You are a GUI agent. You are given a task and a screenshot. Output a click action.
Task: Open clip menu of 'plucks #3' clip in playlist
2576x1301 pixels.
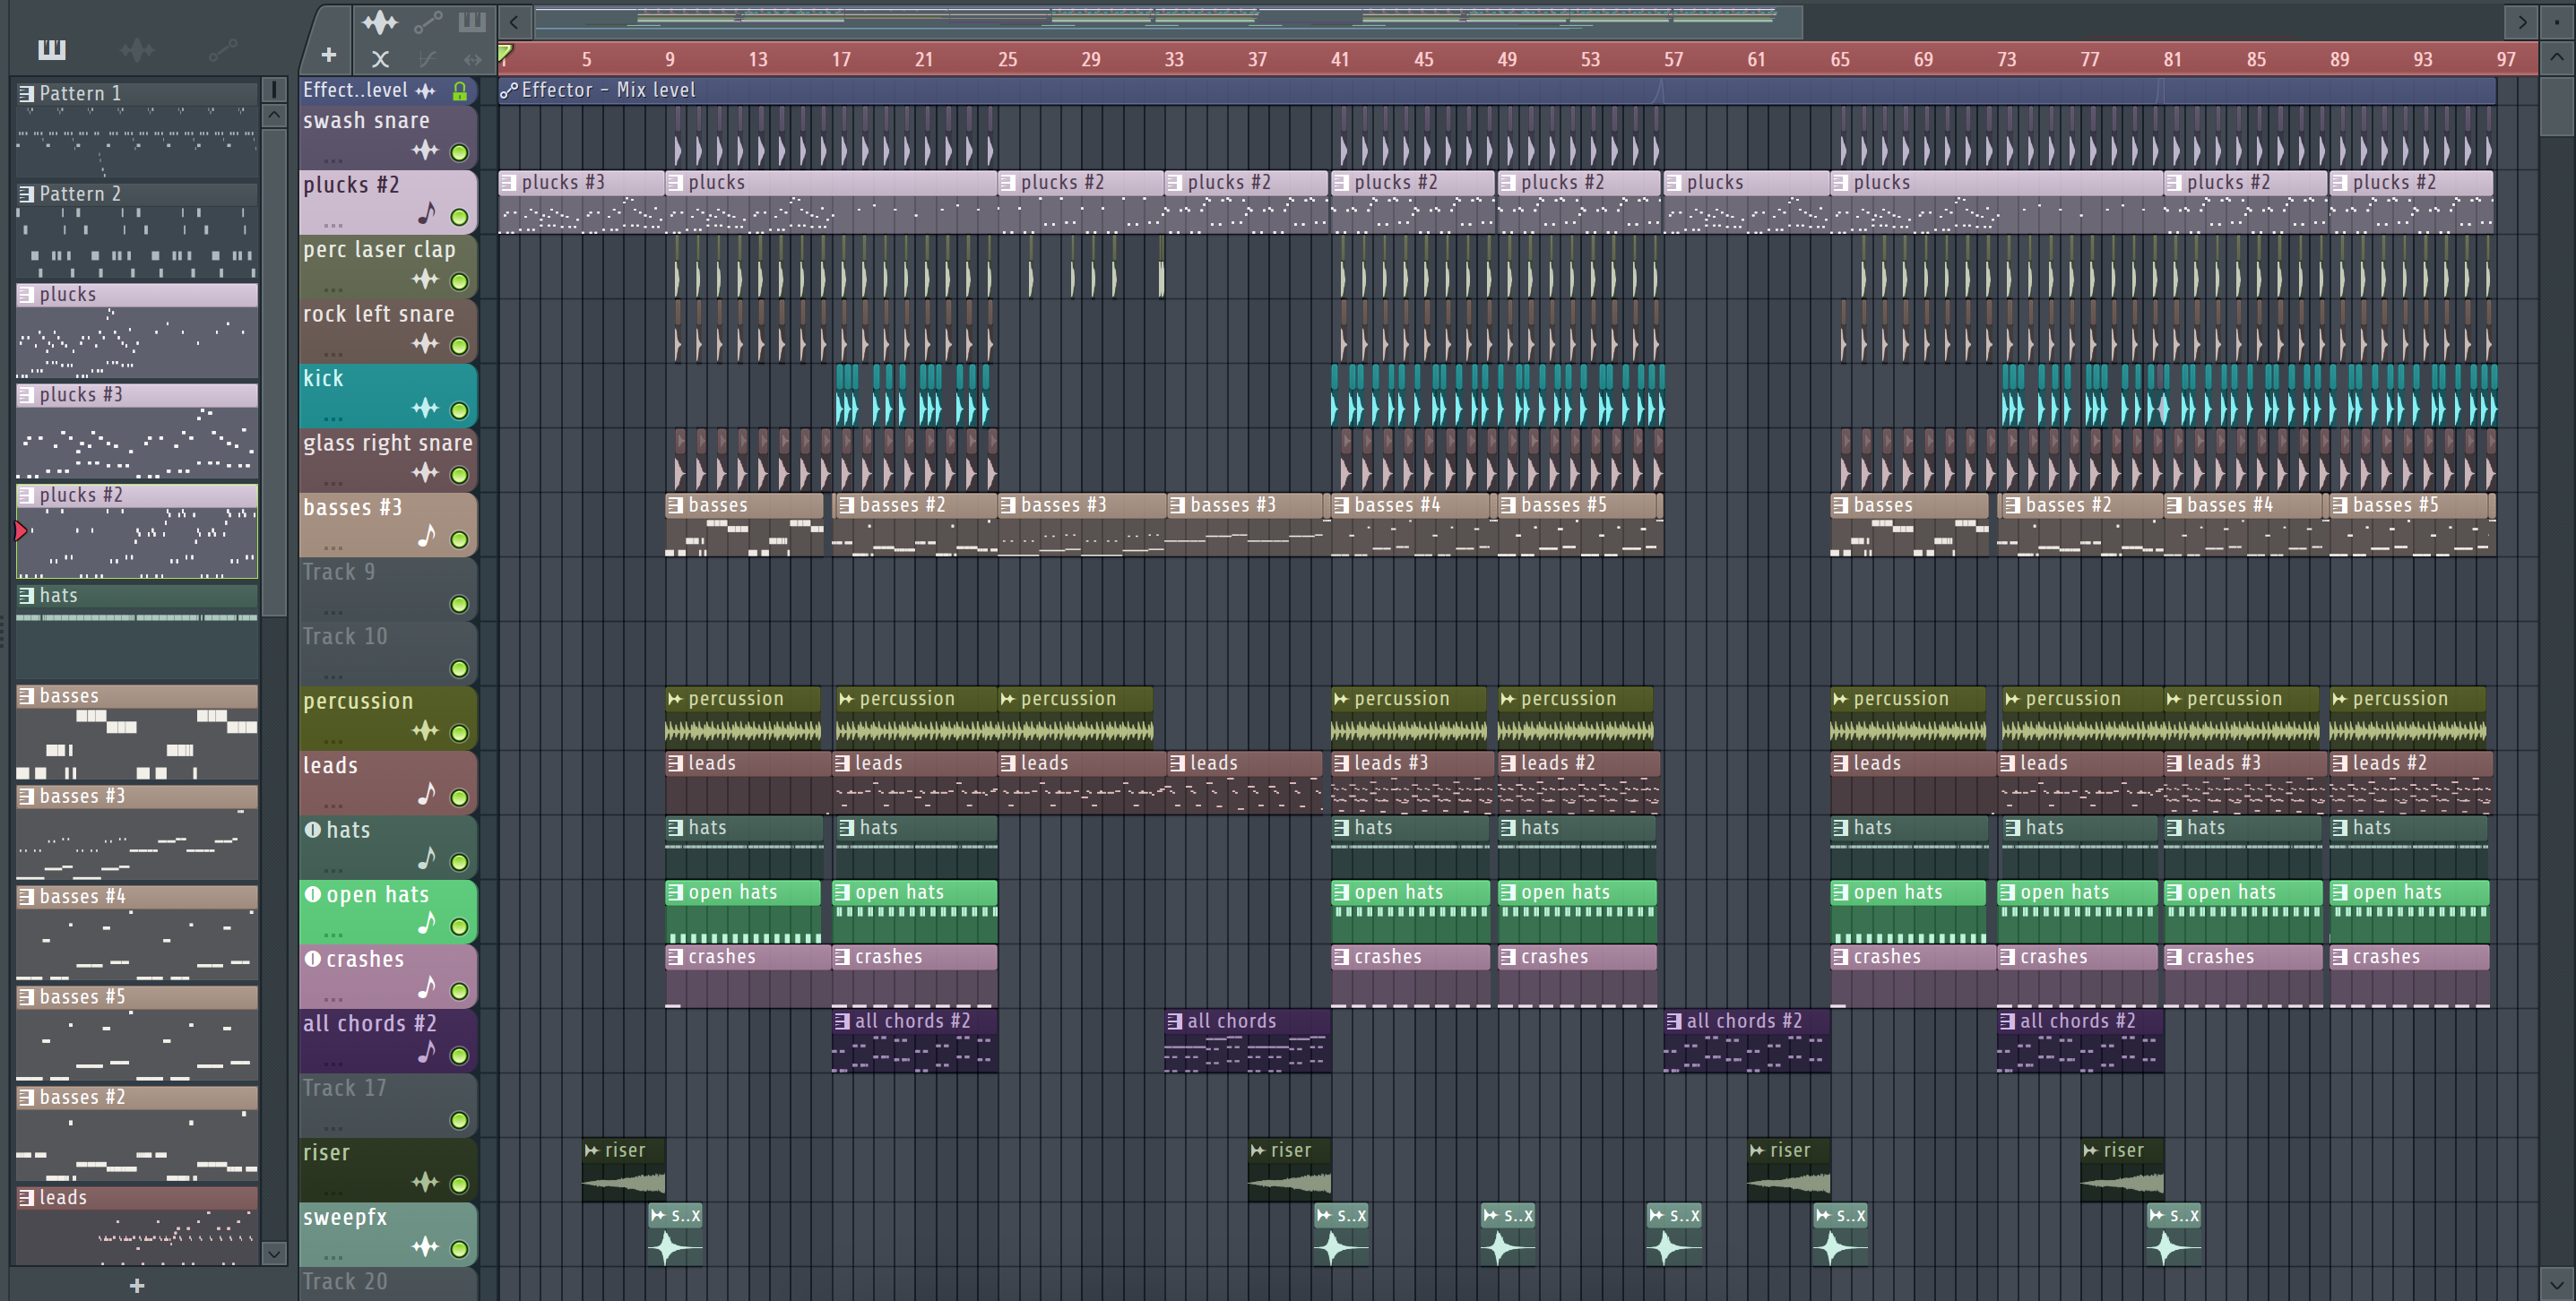tap(509, 183)
